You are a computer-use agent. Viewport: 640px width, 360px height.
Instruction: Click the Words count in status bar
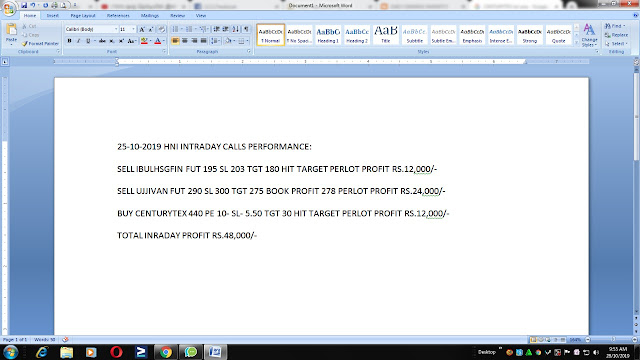point(44,340)
